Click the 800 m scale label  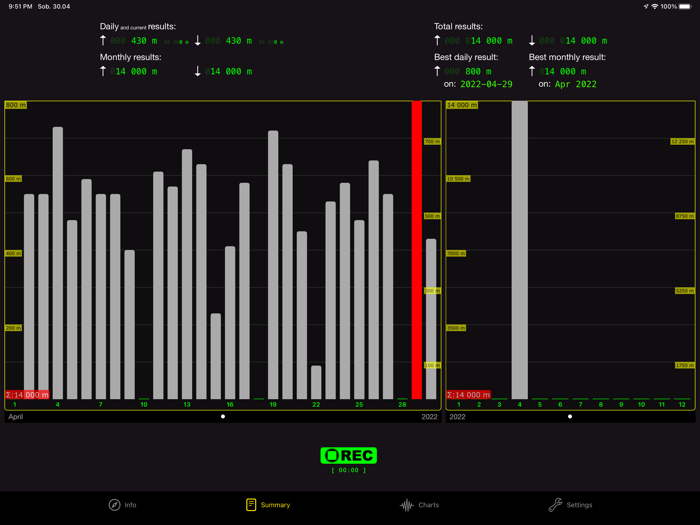click(x=16, y=105)
